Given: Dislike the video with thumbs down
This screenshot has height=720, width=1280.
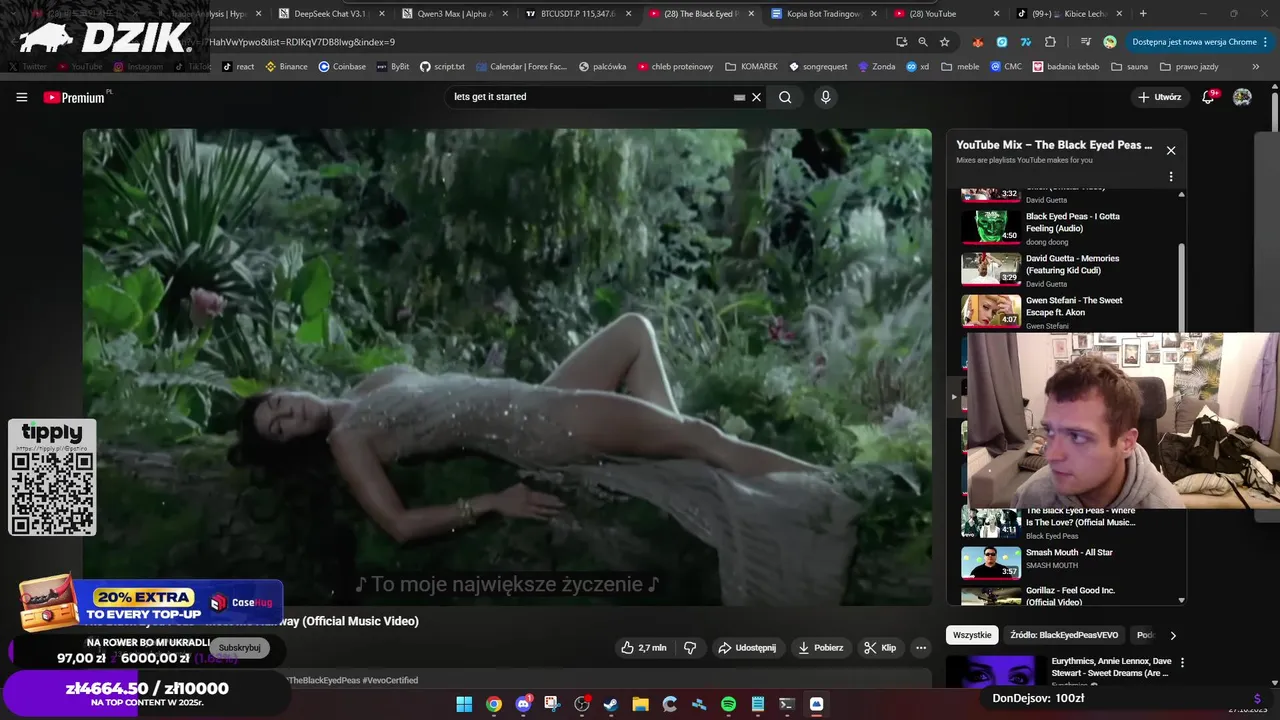Looking at the screenshot, I should [x=690, y=648].
